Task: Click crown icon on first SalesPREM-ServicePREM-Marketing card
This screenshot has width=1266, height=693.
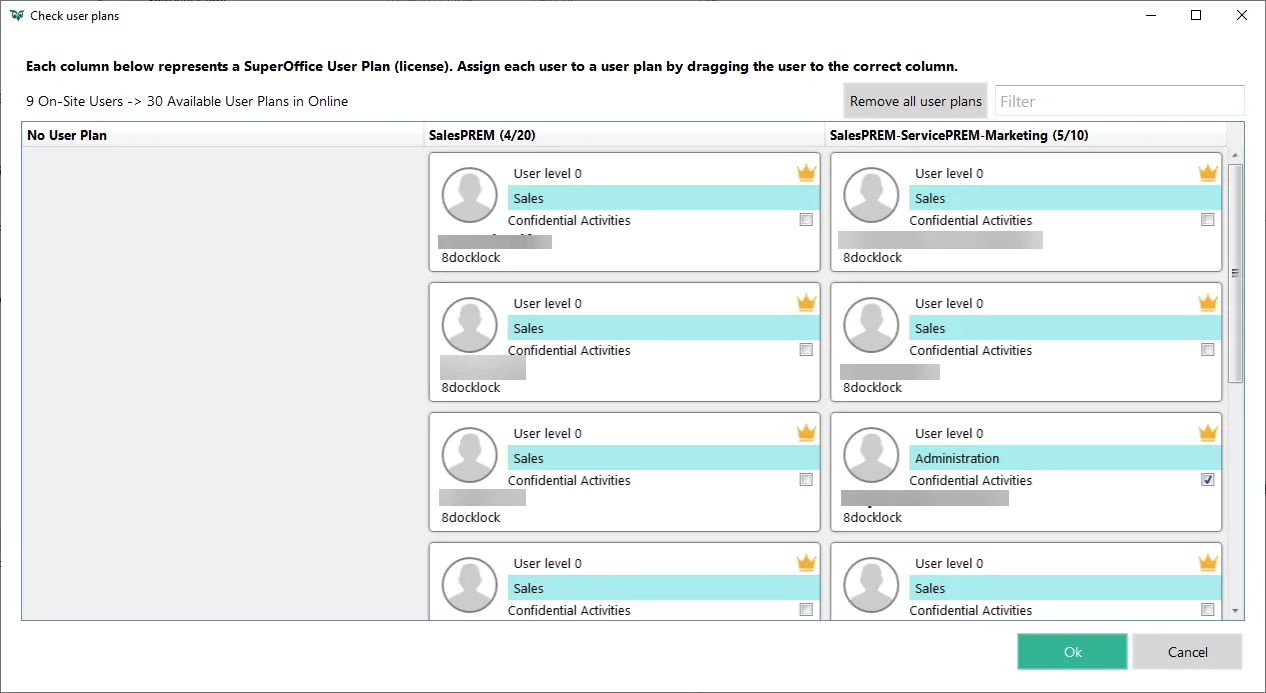Action: (1208, 173)
